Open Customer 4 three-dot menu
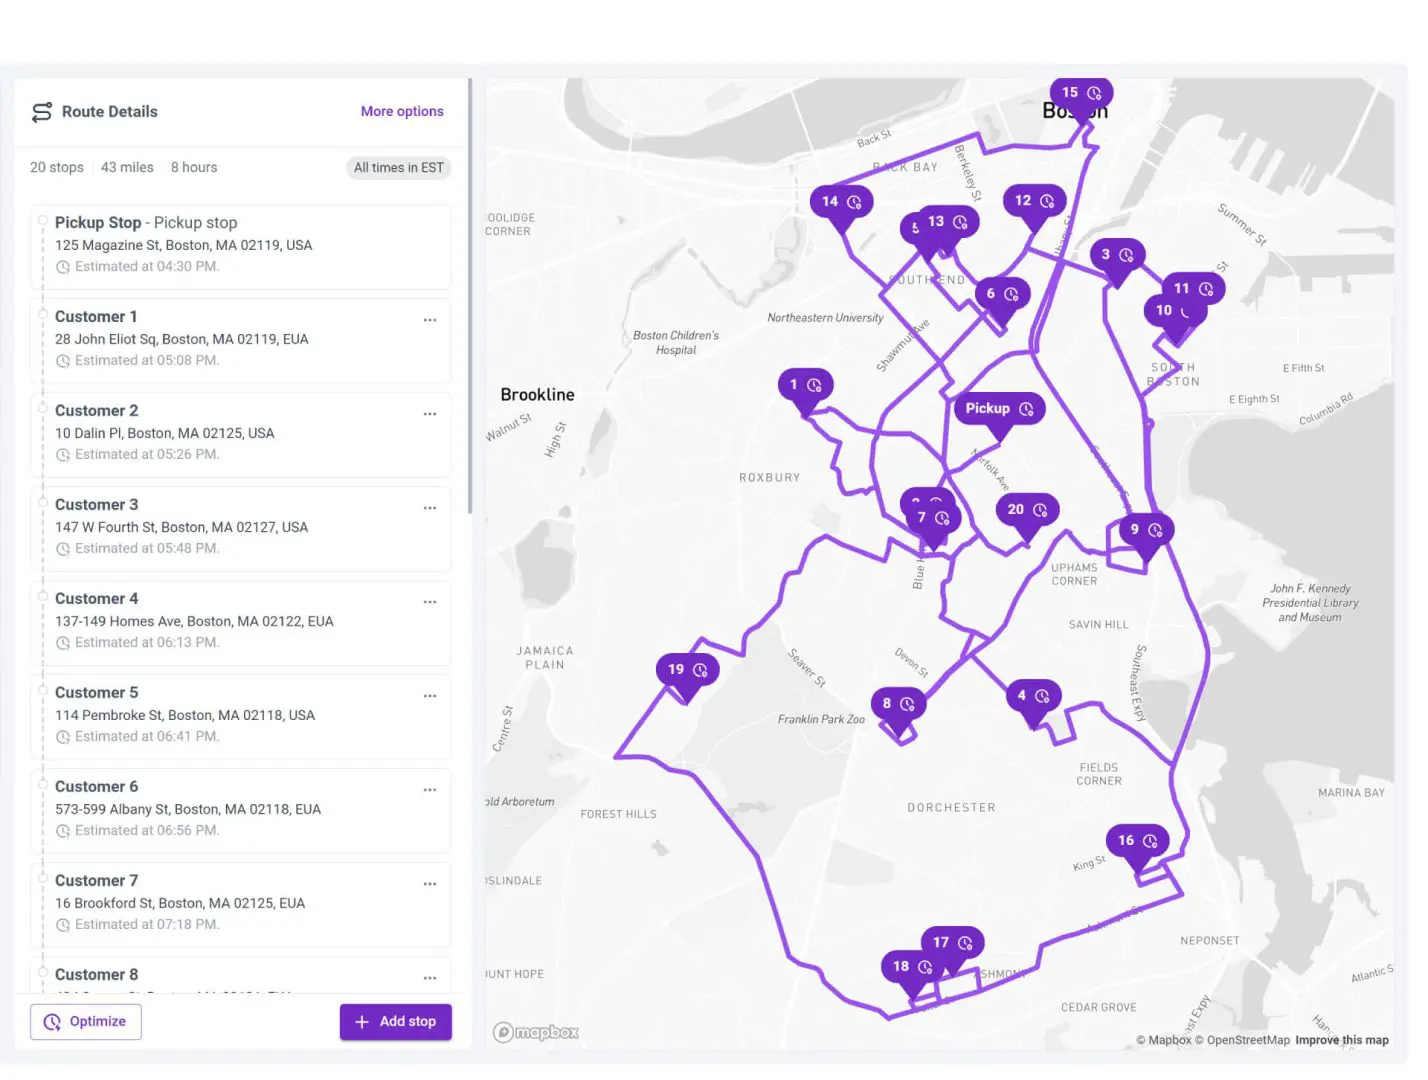The width and height of the screenshot is (1428, 1080). (430, 602)
